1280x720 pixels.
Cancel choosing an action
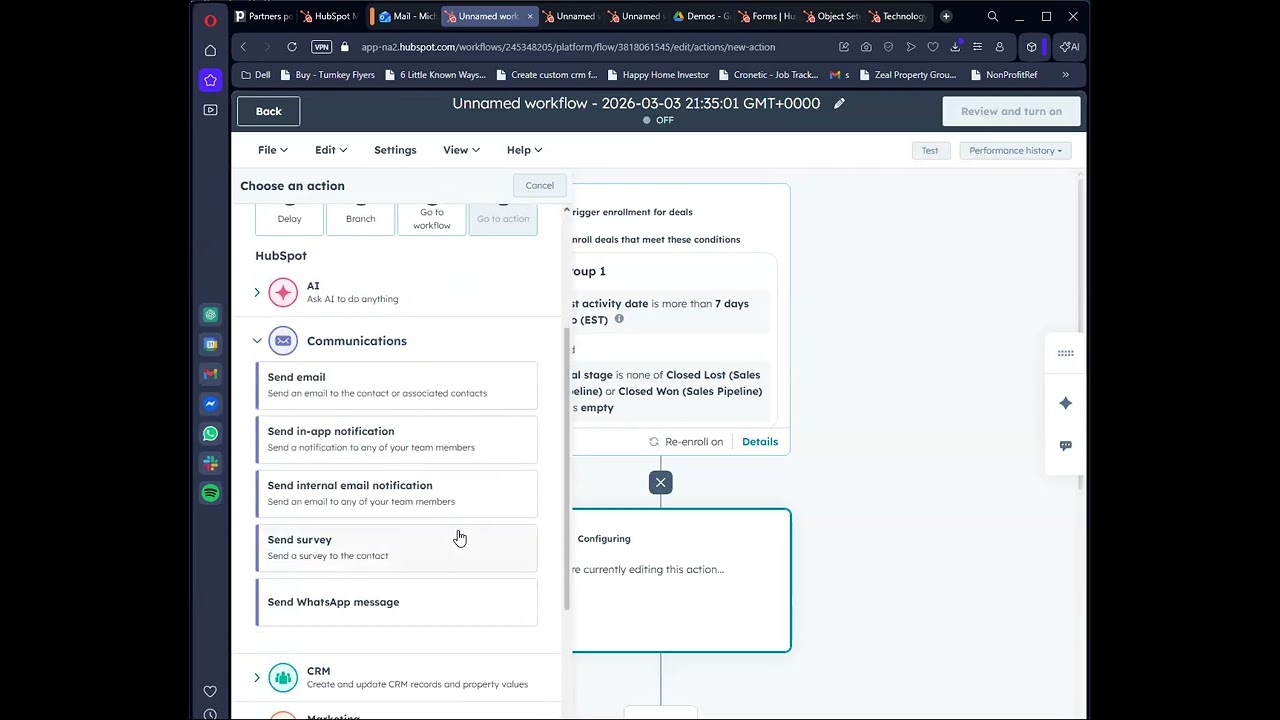click(x=539, y=185)
